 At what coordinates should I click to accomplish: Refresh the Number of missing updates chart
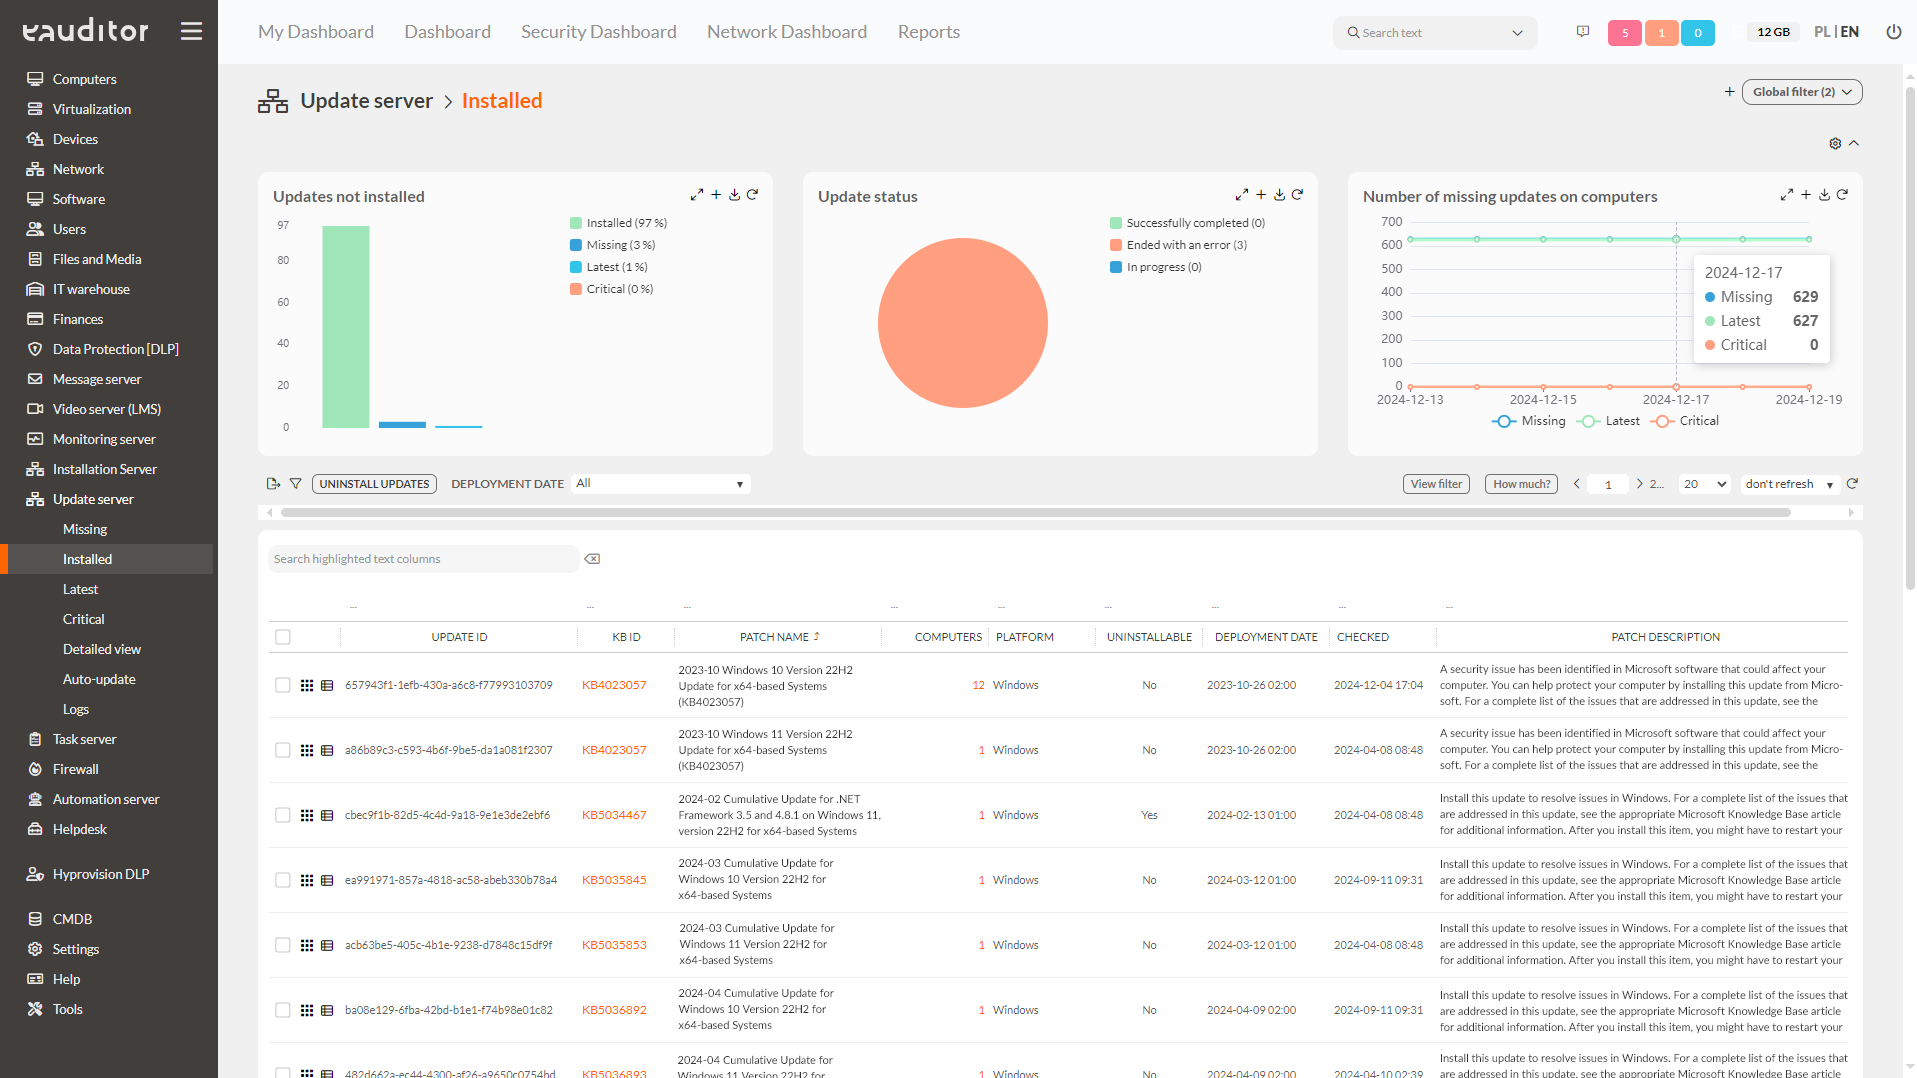[1842, 195]
